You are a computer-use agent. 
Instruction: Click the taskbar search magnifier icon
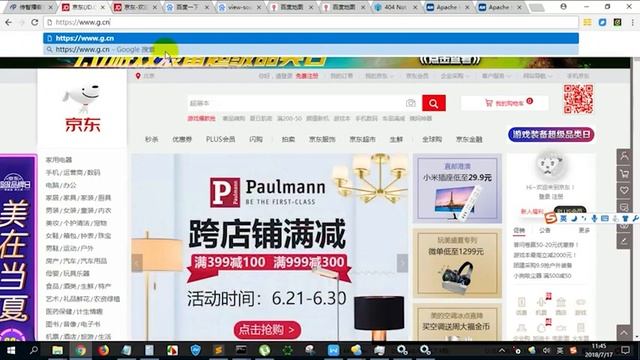[x=34, y=350]
